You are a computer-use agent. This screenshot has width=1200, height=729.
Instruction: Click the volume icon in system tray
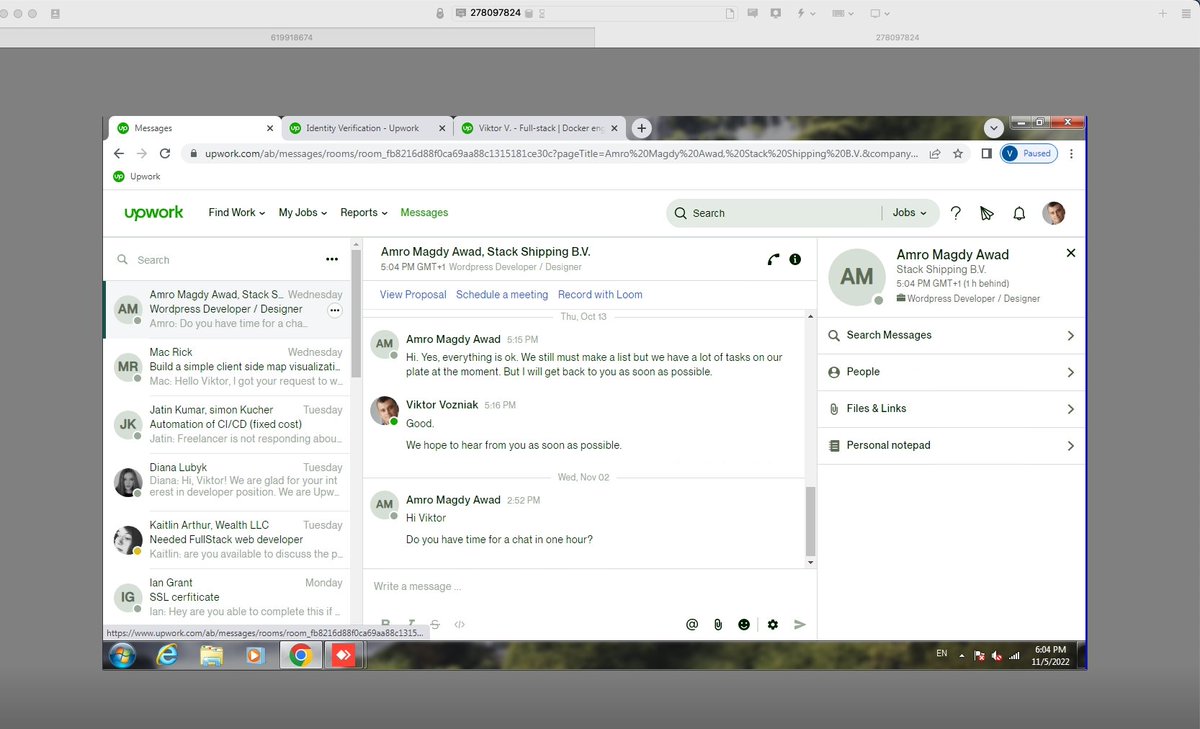point(998,656)
